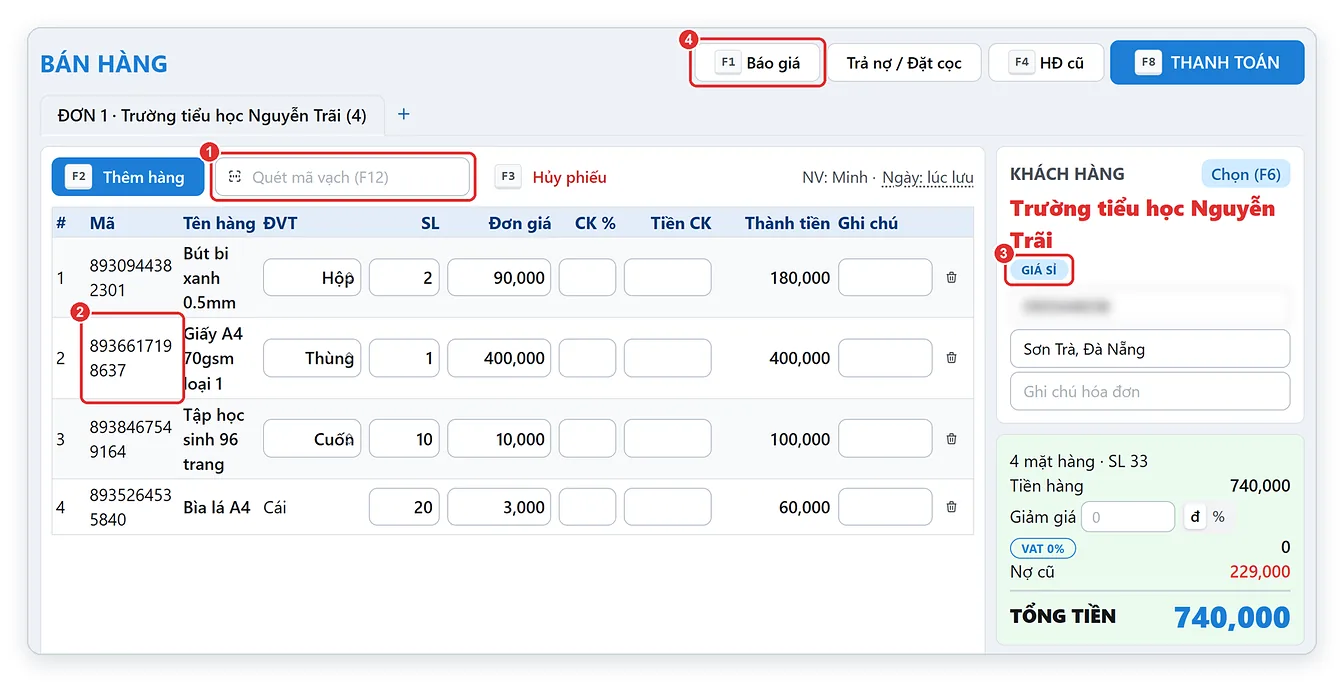
Task: Remove the Giấy A4 70gsm row via trash icon
Action: point(951,358)
